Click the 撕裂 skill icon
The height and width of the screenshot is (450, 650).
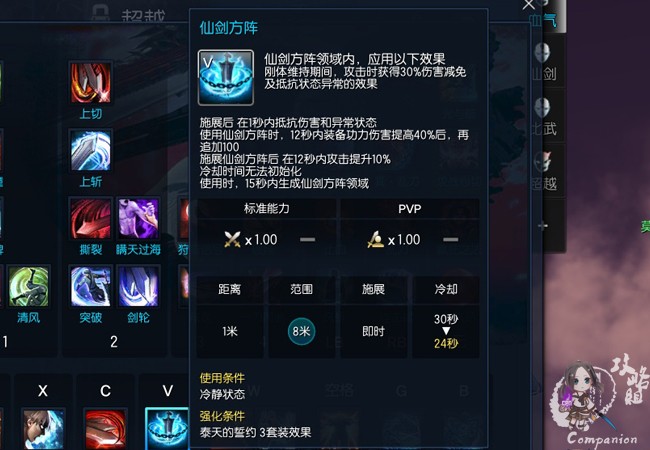(x=90, y=218)
